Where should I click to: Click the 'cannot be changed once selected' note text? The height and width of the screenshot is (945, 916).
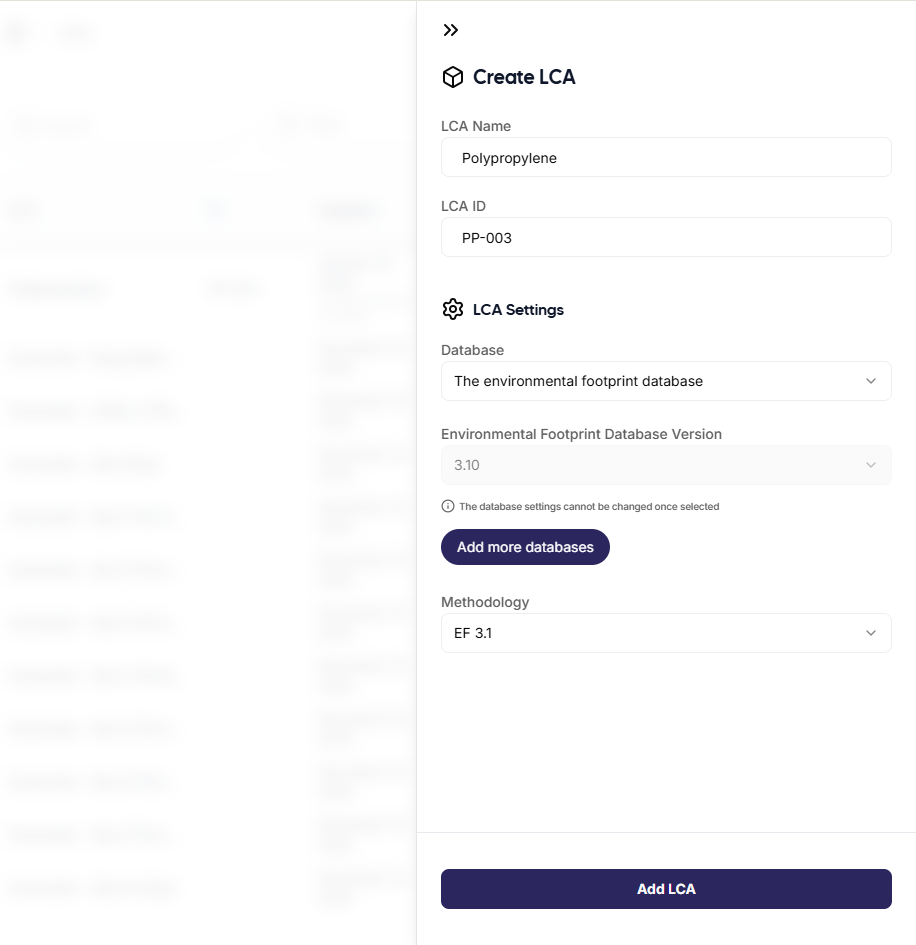click(589, 507)
